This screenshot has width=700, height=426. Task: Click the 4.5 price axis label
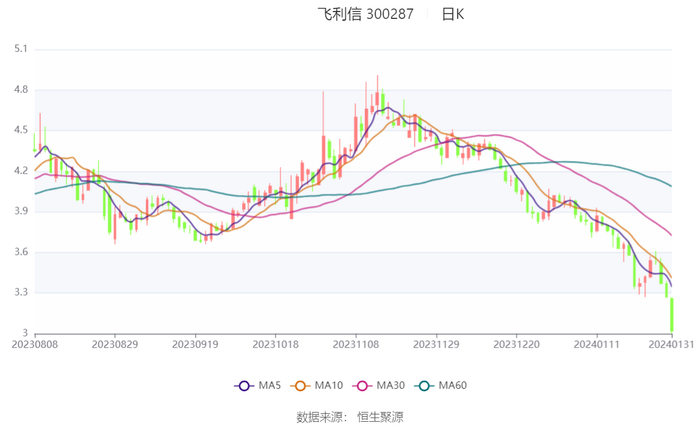coord(21,130)
